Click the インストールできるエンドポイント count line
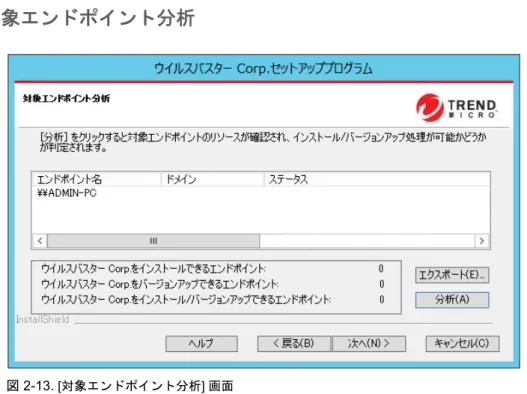 (x=212, y=269)
